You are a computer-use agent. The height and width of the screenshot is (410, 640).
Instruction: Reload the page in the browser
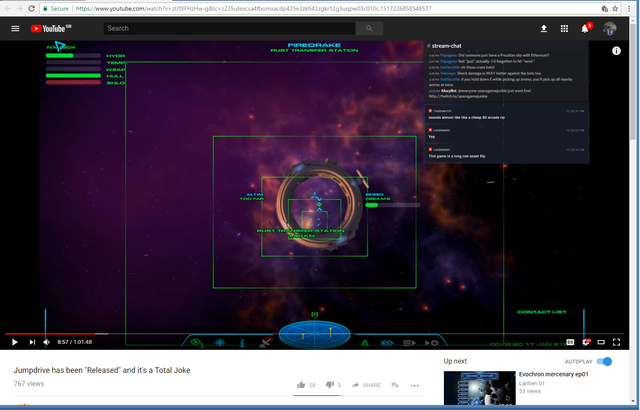coord(31,8)
